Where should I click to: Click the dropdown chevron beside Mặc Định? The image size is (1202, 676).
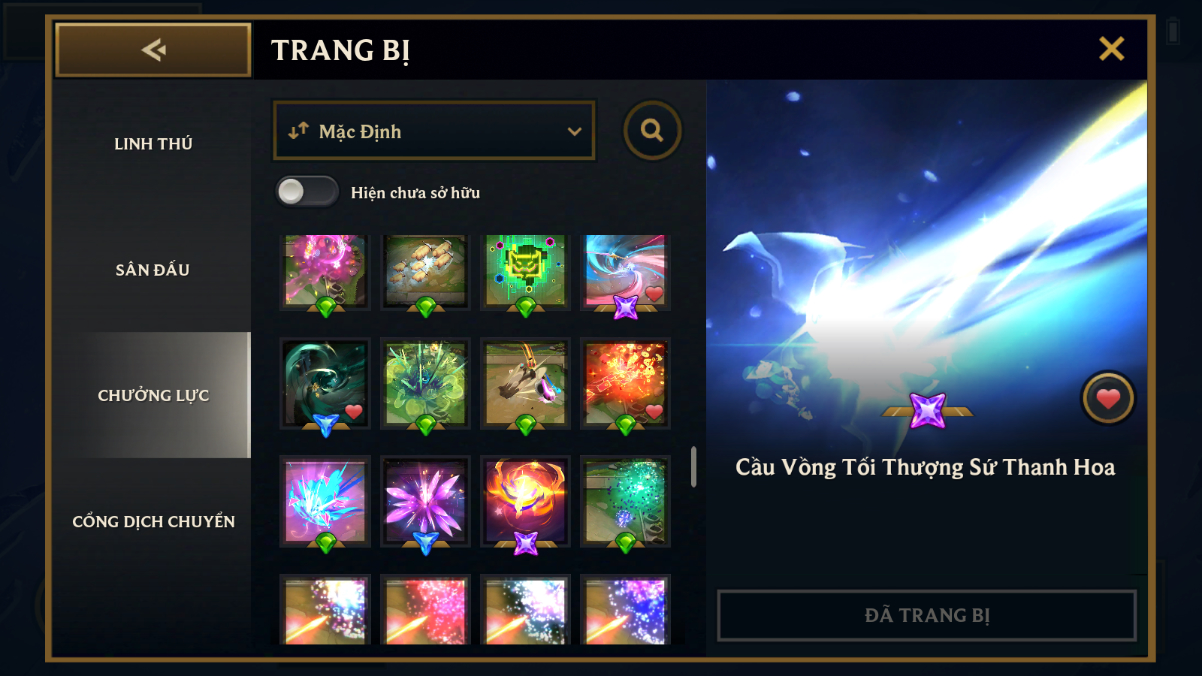coord(574,131)
